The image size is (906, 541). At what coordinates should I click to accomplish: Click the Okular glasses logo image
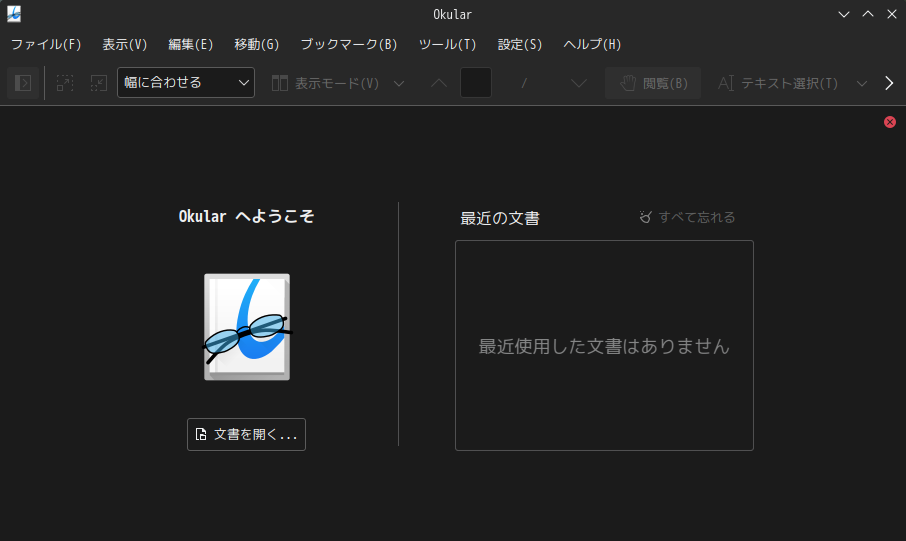tap(247, 327)
